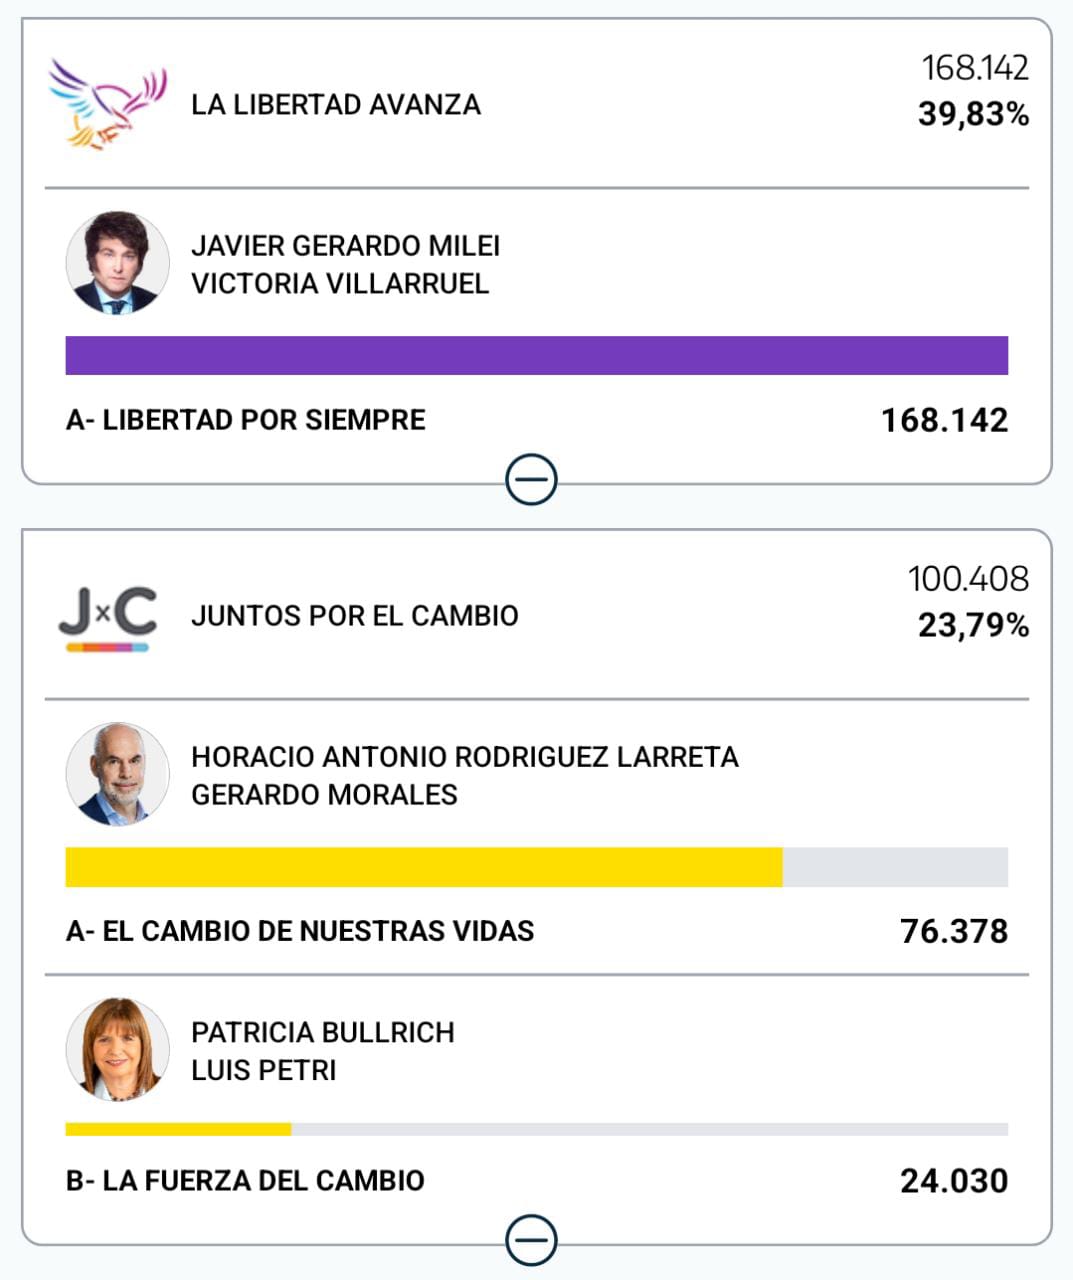Click the PATRICIA BULLRICH candidate name
The height and width of the screenshot is (1280, 1073).
pos(322,1032)
